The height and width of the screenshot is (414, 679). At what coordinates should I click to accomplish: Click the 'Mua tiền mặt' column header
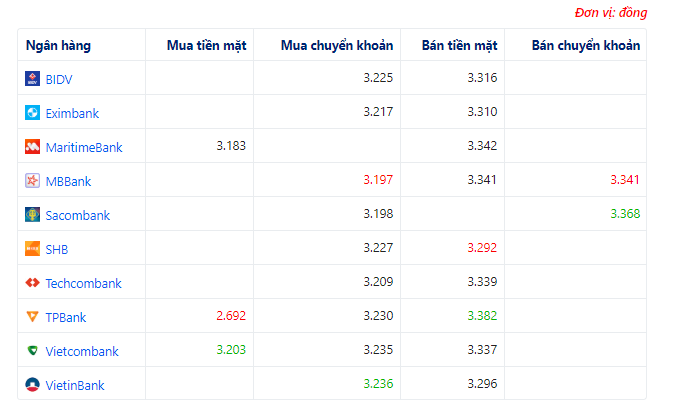point(207,45)
